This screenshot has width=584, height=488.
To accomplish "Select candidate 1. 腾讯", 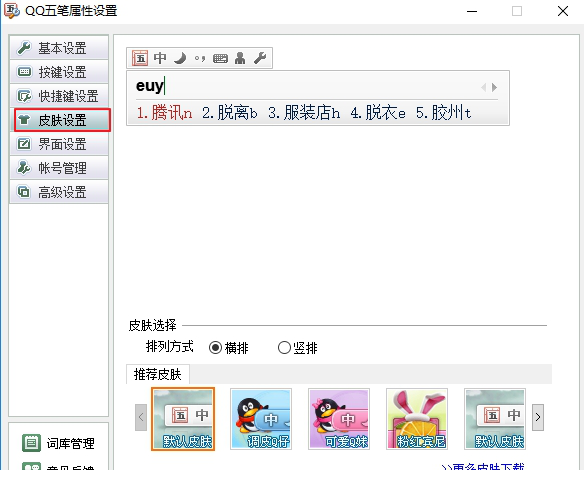I will [x=164, y=113].
